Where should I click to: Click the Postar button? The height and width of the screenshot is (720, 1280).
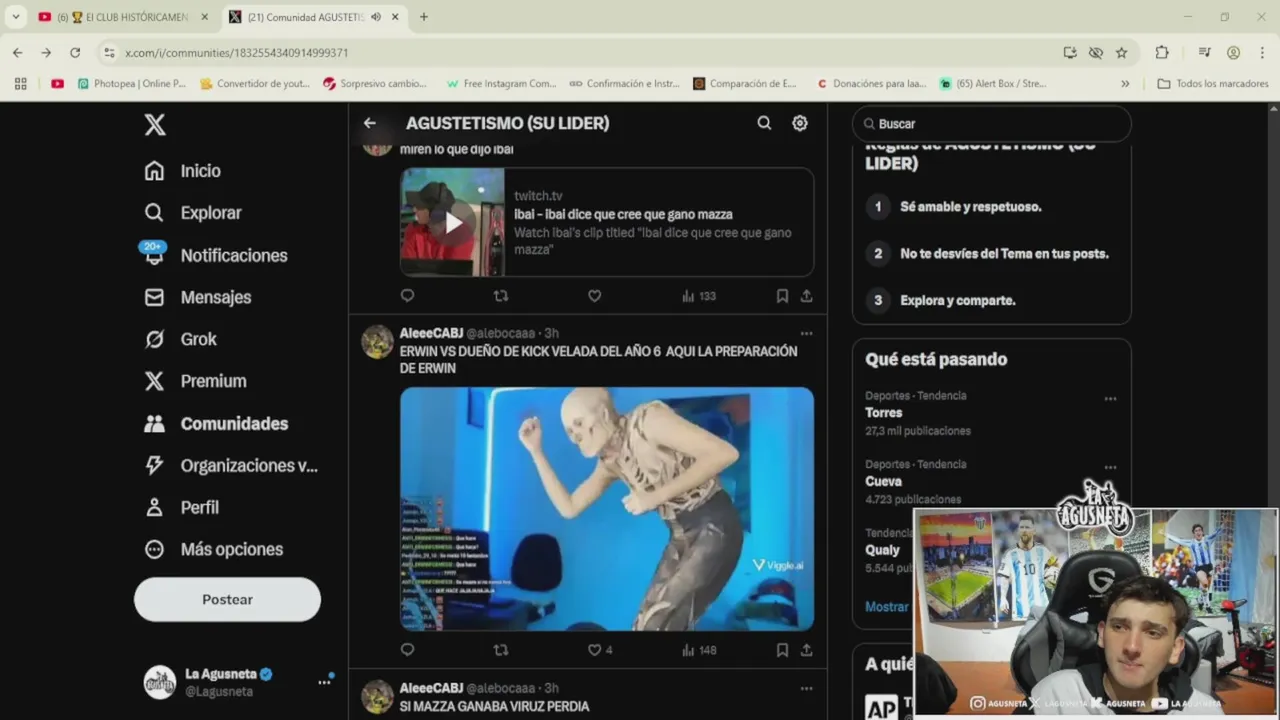point(227,599)
